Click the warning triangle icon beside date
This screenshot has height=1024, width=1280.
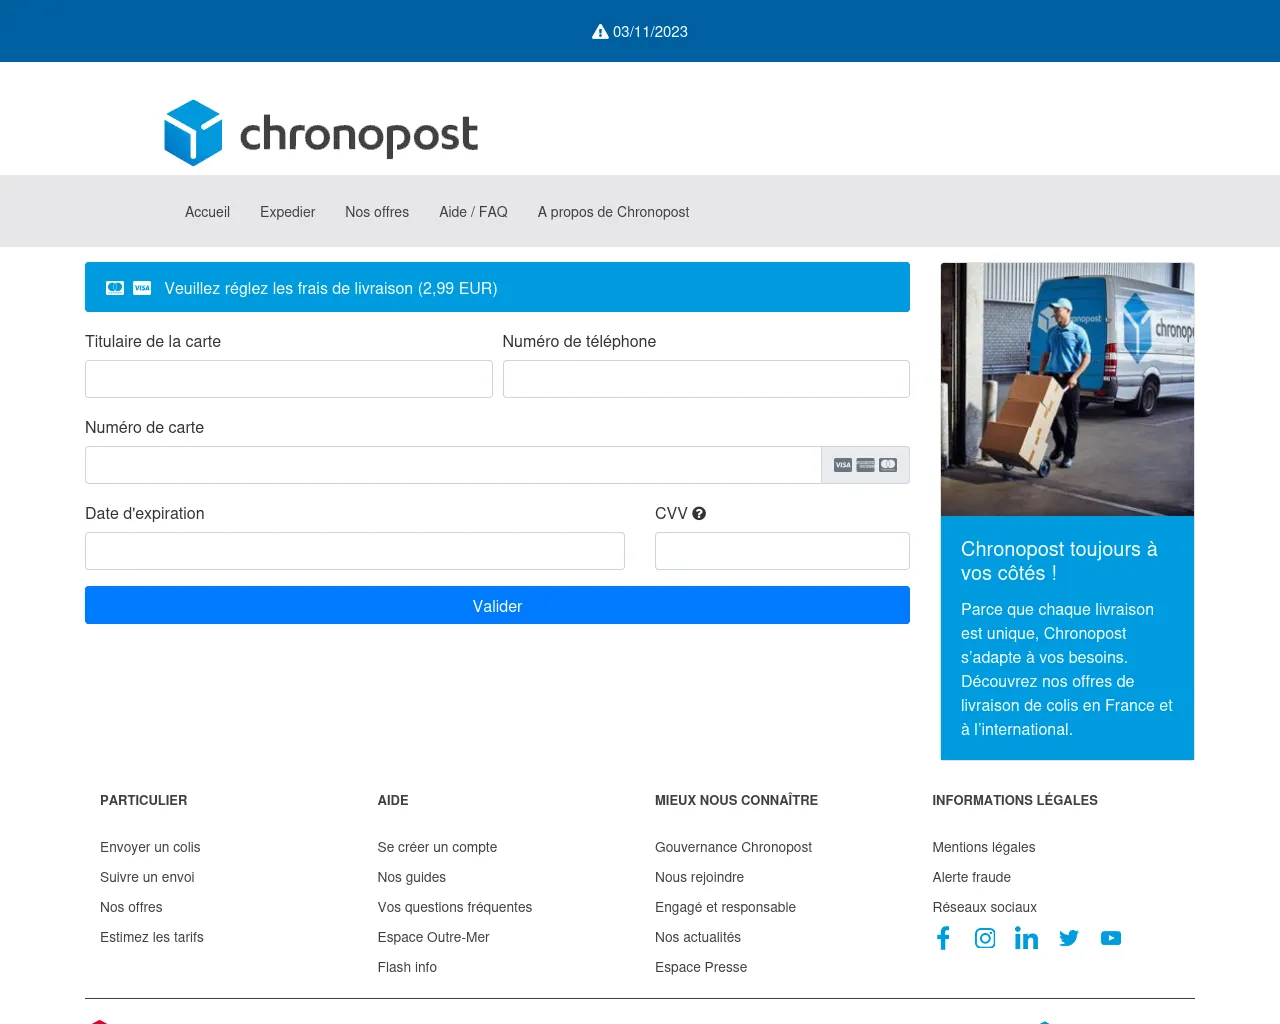pyautogui.click(x=600, y=32)
